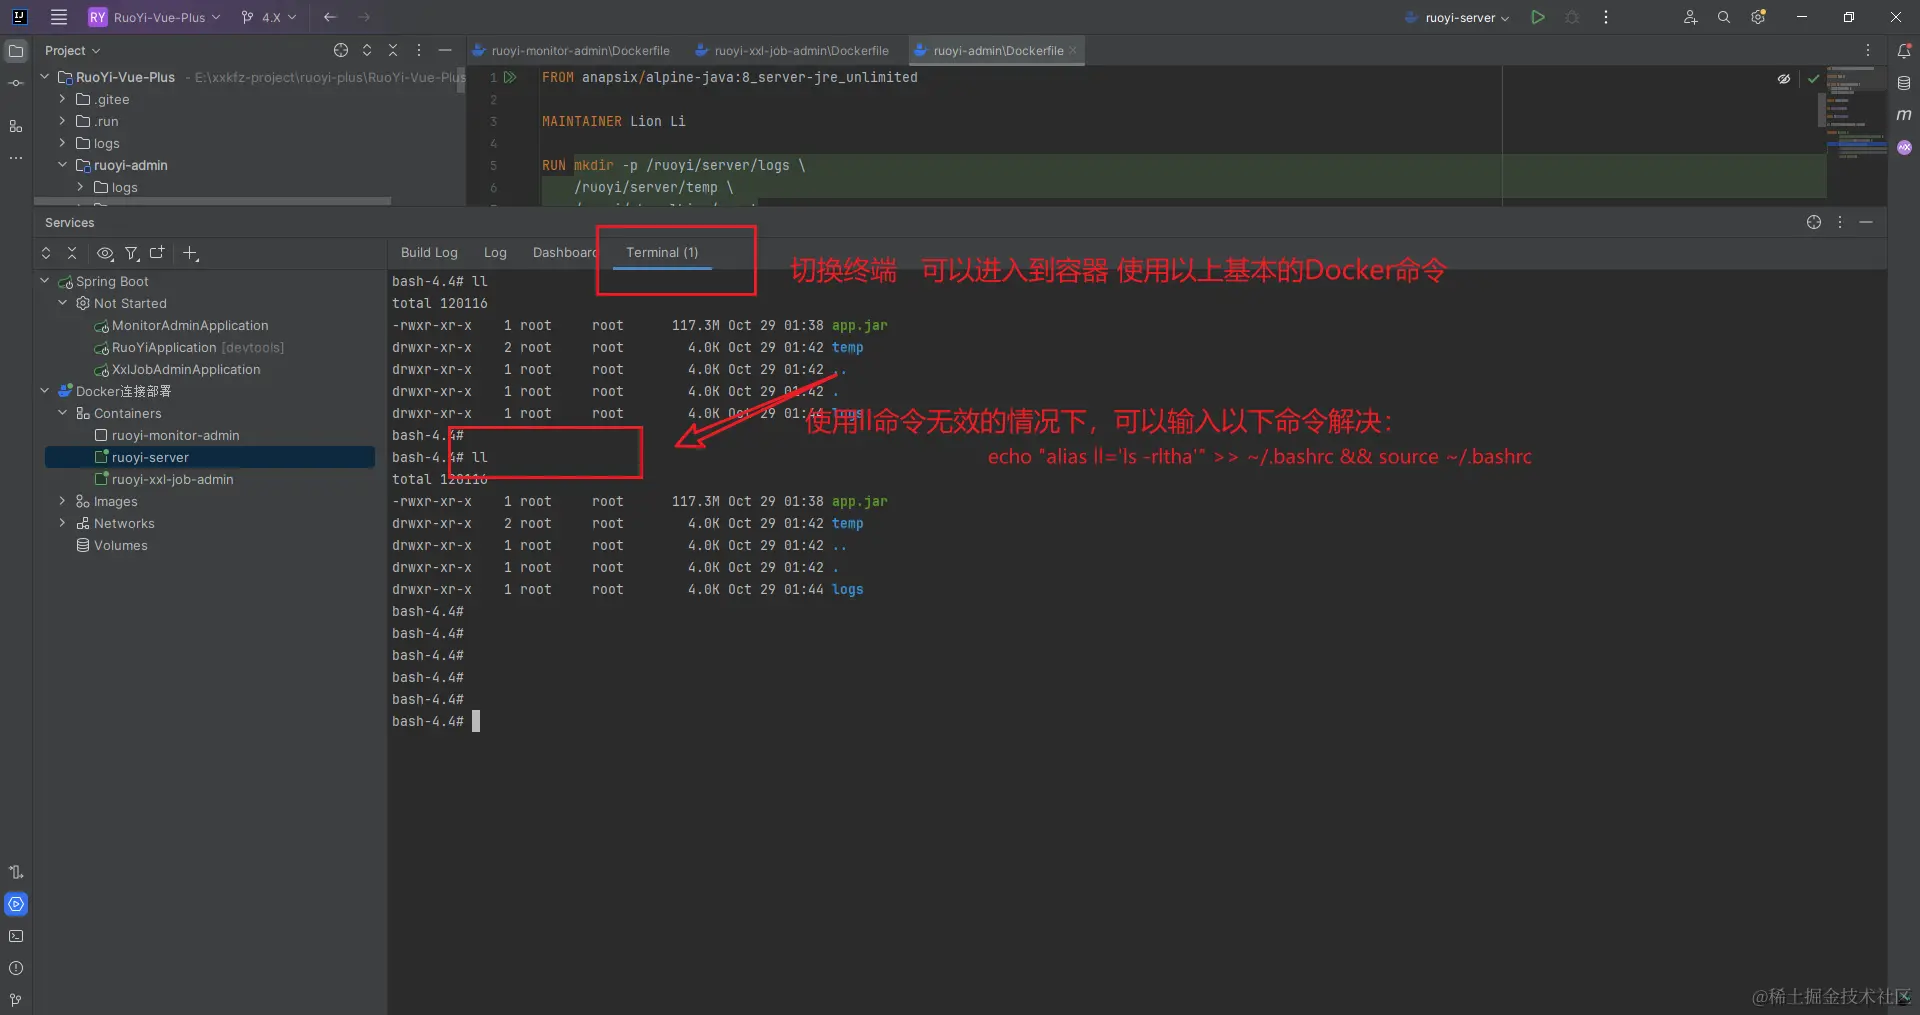
Task: Run the ruoyi-server configuration
Action: (x=1538, y=17)
